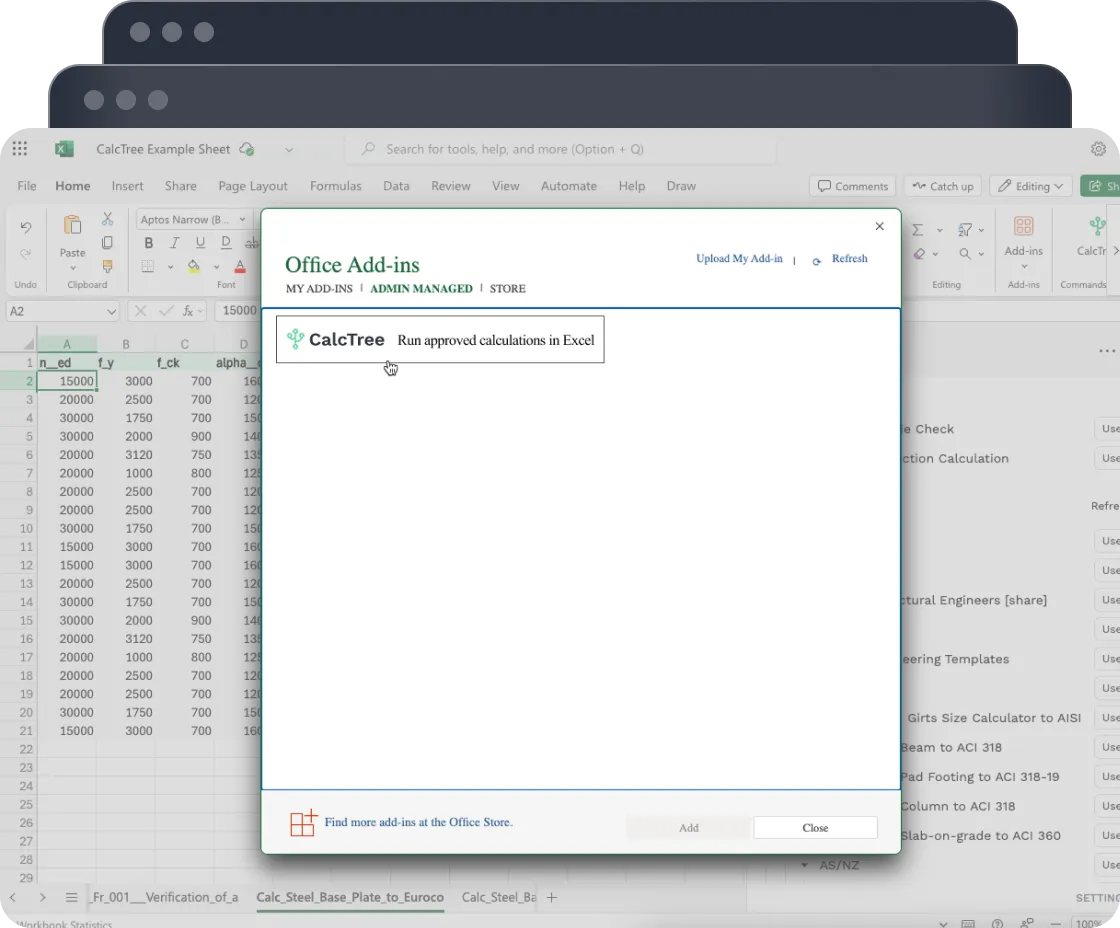1120x928 pixels.
Task: Click the formula bar confirm checkmark
Action: click(x=166, y=311)
